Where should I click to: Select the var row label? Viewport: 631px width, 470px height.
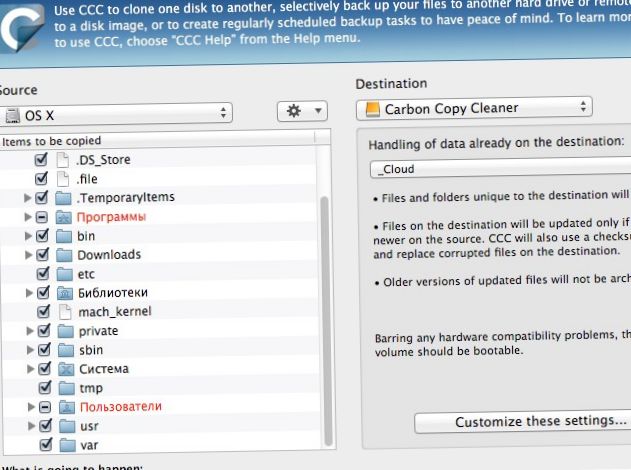pyautogui.click(x=89, y=445)
